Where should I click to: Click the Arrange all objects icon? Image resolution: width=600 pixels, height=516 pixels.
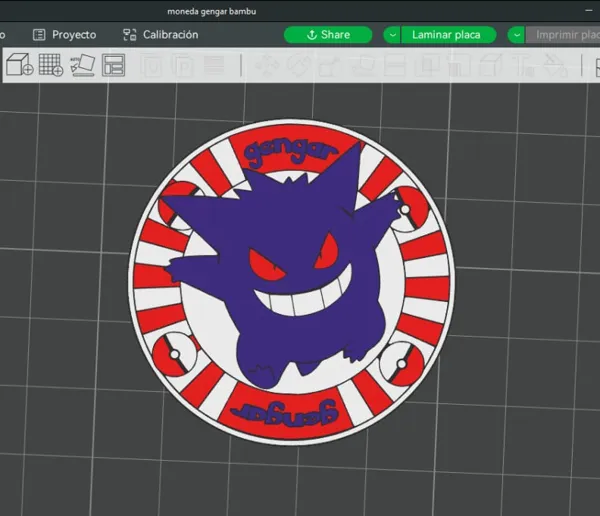point(113,65)
